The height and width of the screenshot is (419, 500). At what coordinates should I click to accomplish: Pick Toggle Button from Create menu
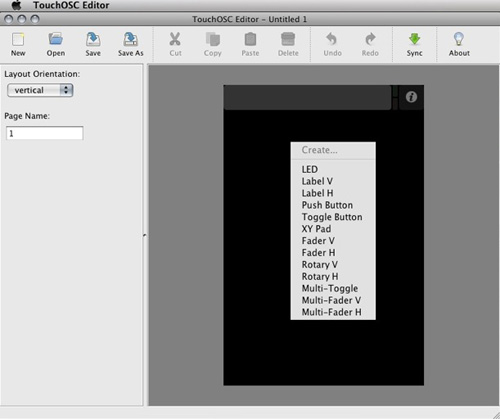click(x=333, y=217)
